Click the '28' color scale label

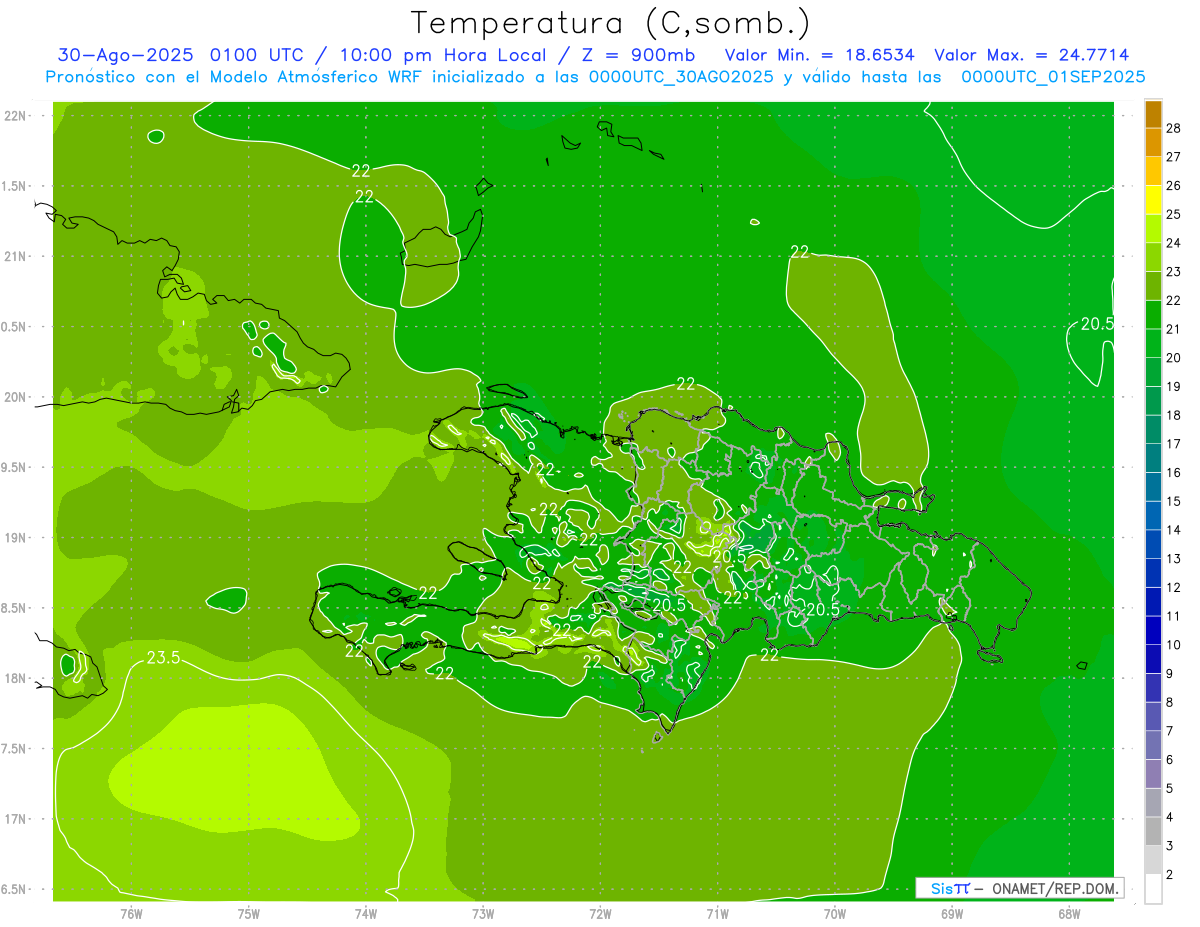pos(1175,127)
